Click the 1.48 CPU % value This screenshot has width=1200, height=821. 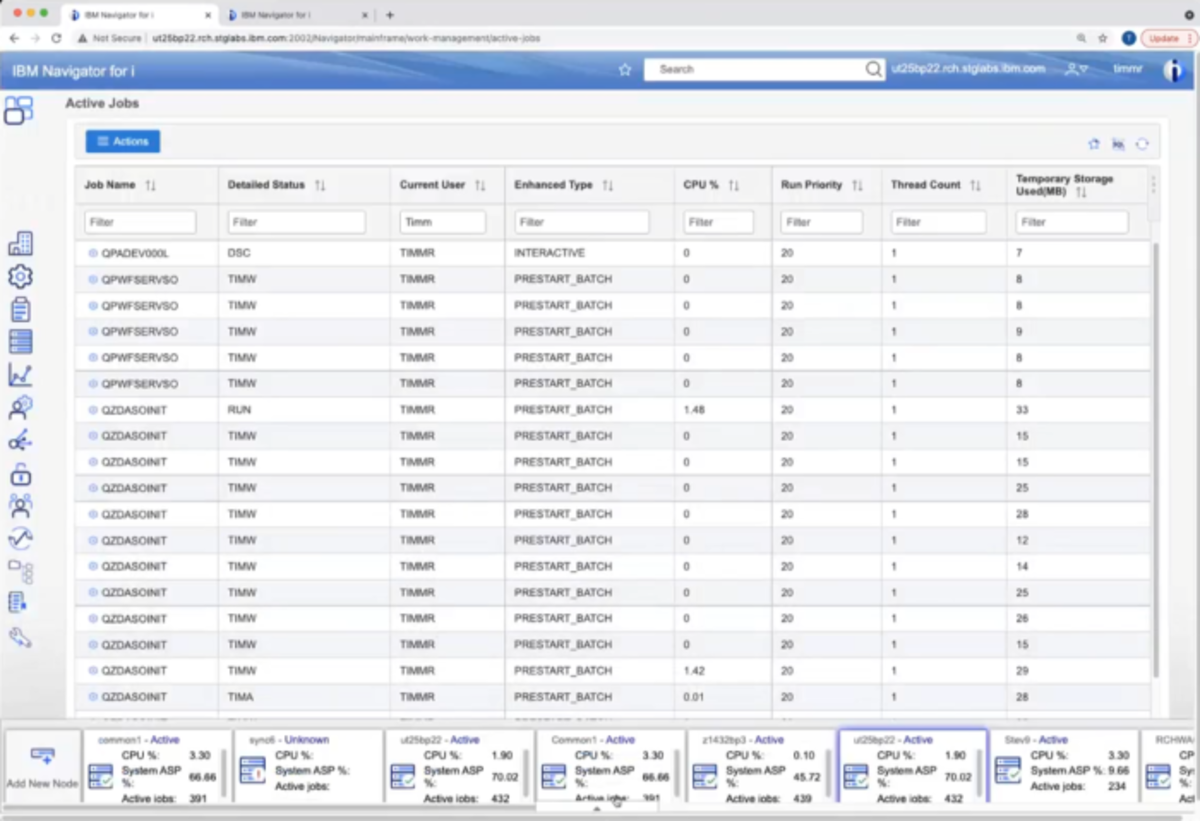(x=694, y=410)
